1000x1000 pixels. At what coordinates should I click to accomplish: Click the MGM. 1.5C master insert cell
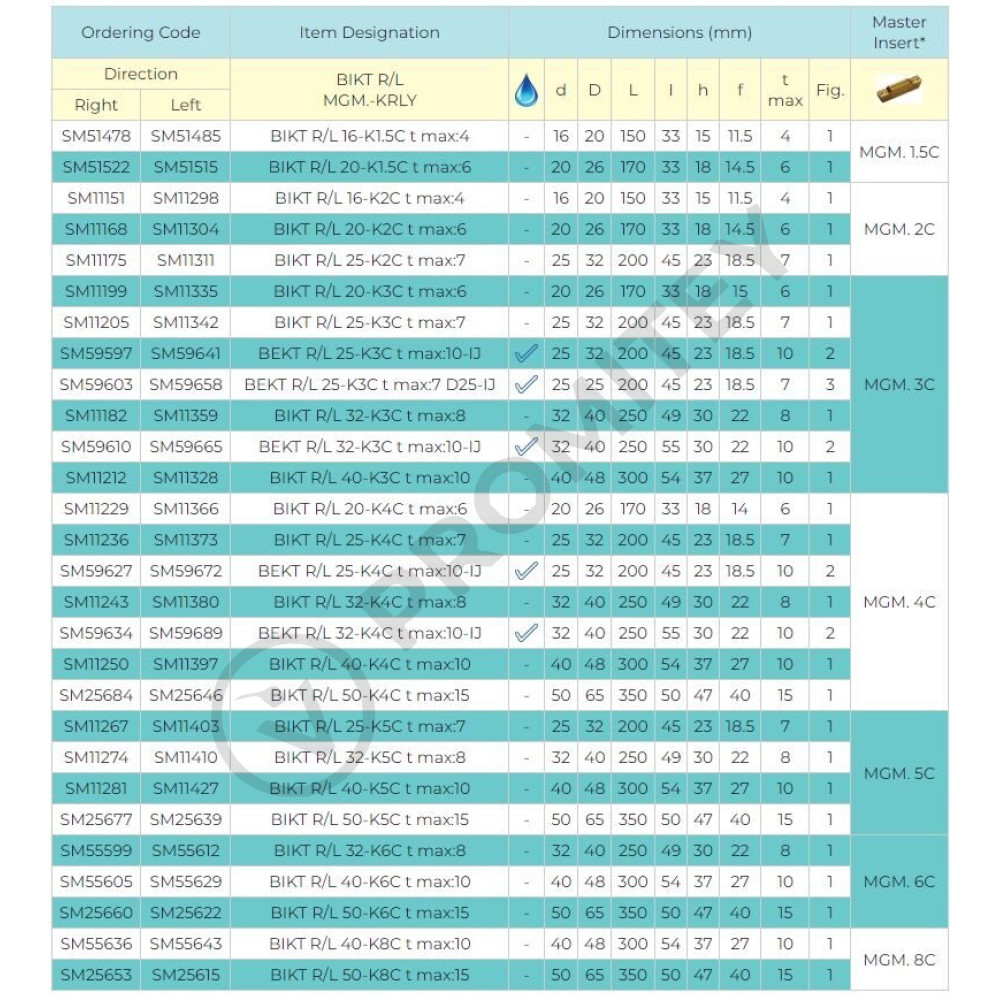click(899, 152)
